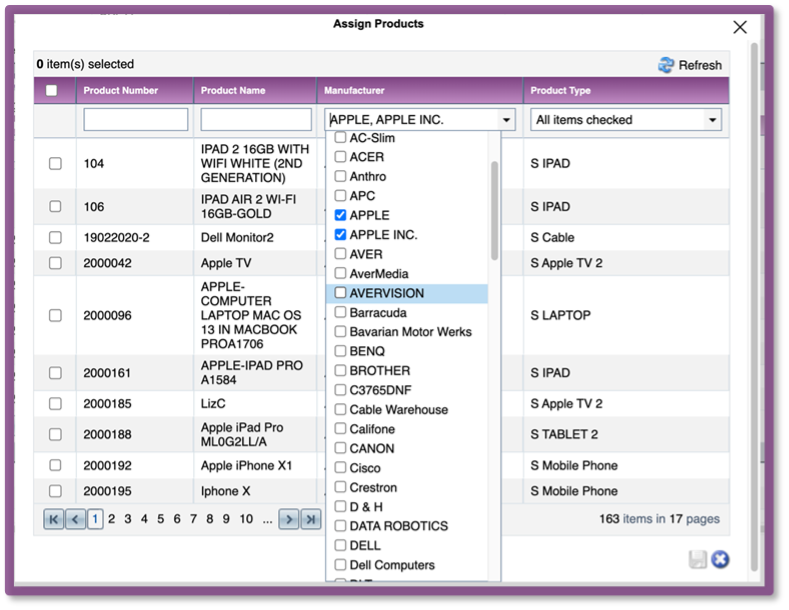Check the DATA ROBOTICS option
Image resolution: width=789 pixels, height=610 pixels.
(341, 526)
